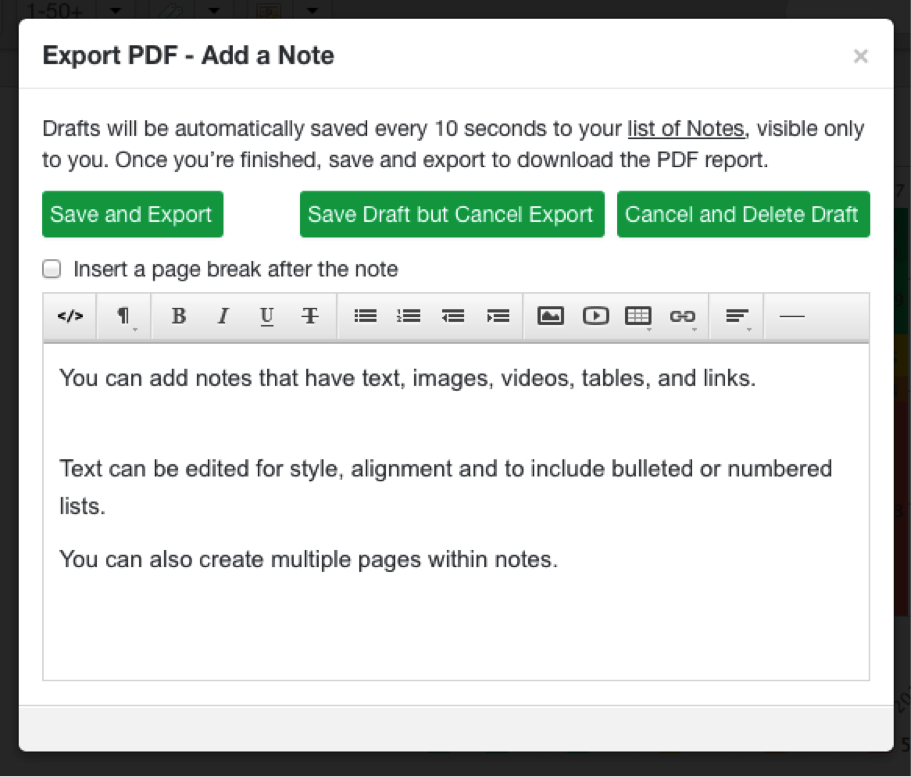Decrease indent with outdent icon

click(453, 316)
